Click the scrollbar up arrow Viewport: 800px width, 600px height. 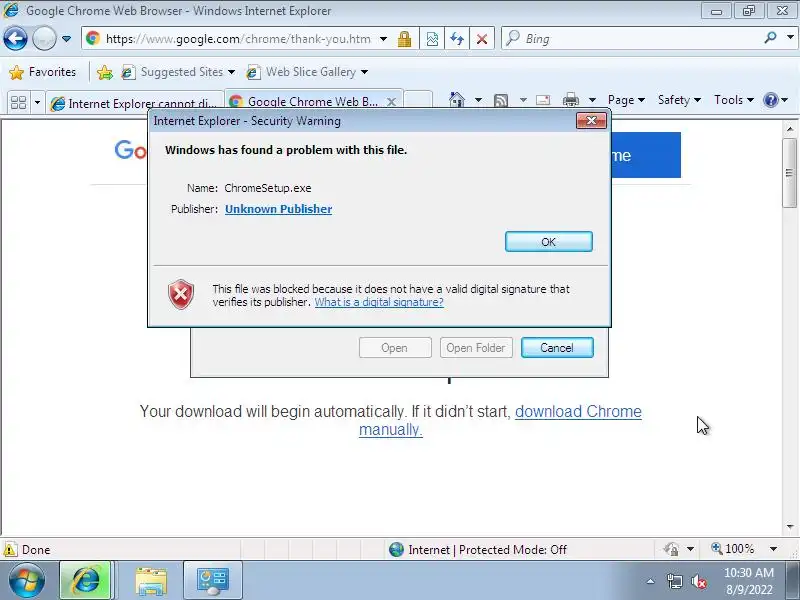pos(789,129)
